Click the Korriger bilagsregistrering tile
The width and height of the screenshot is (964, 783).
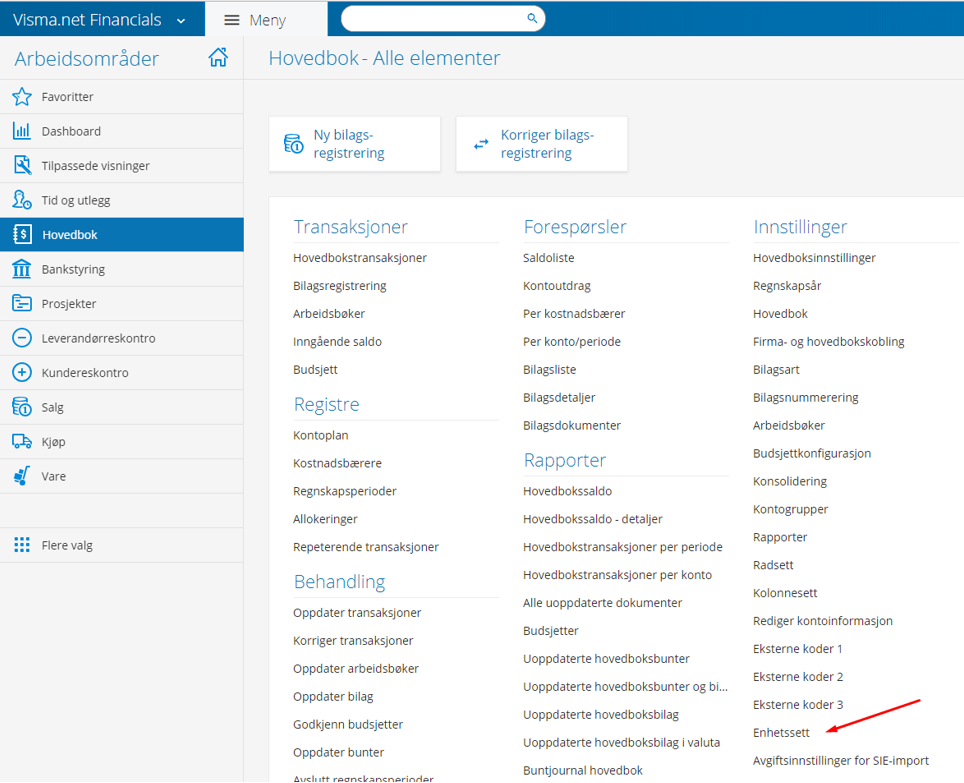coord(542,144)
